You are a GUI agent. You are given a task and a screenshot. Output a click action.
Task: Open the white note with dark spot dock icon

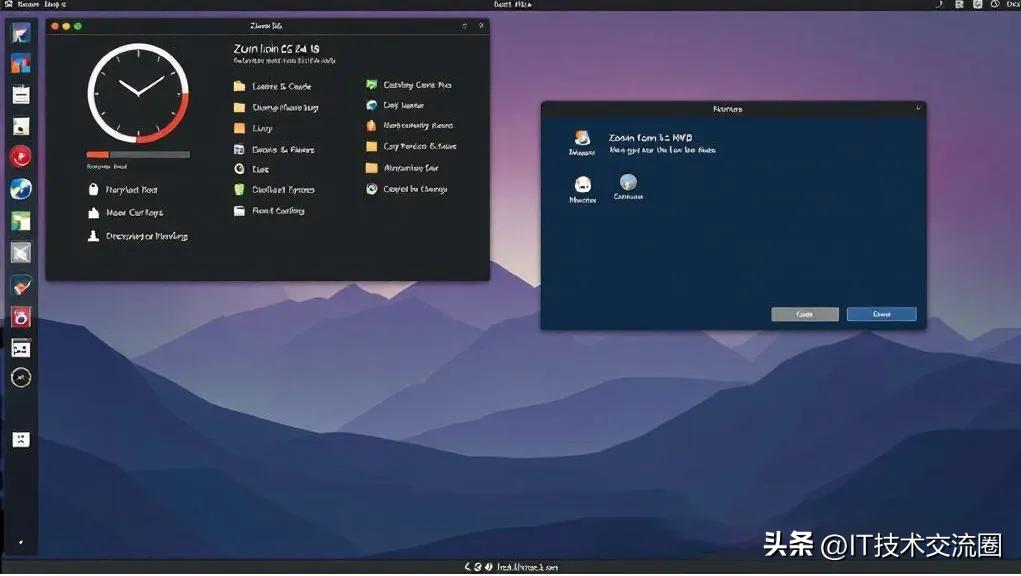click(x=21, y=126)
